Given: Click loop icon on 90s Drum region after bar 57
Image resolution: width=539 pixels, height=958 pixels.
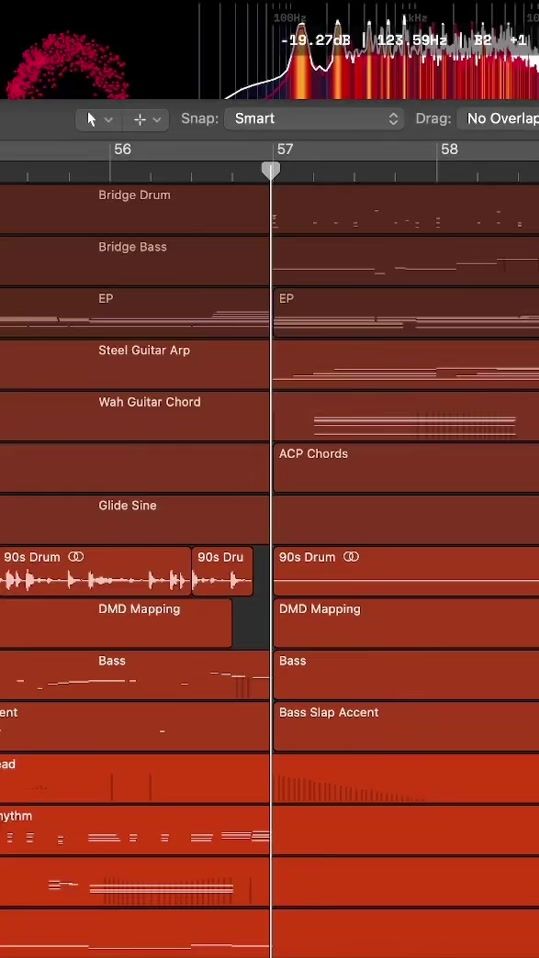Looking at the screenshot, I should pos(351,557).
